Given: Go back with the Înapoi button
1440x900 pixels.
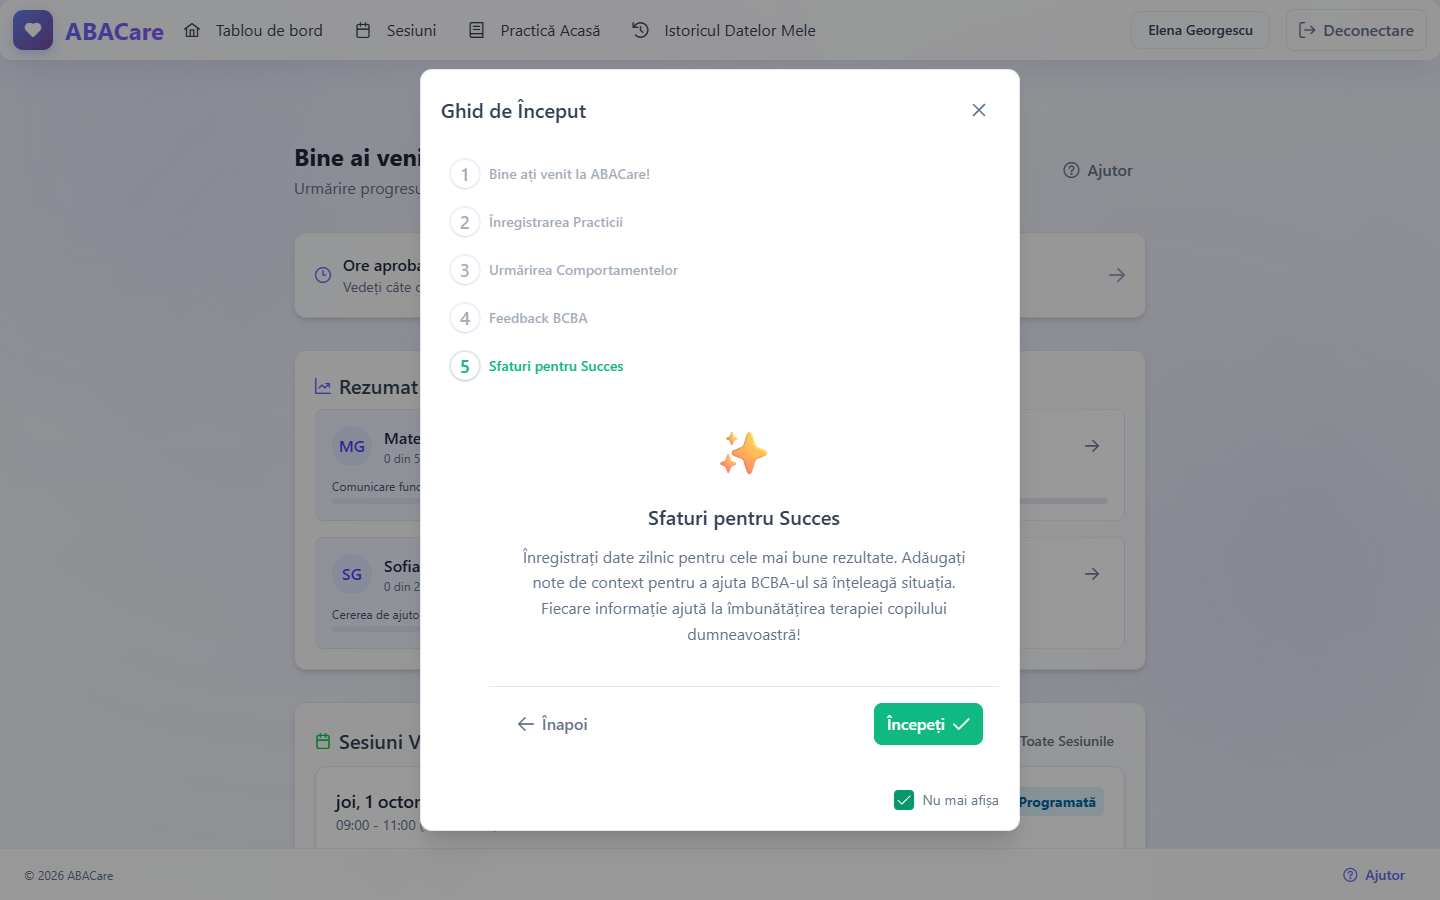Looking at the screenshot, I should click(552, 724).
